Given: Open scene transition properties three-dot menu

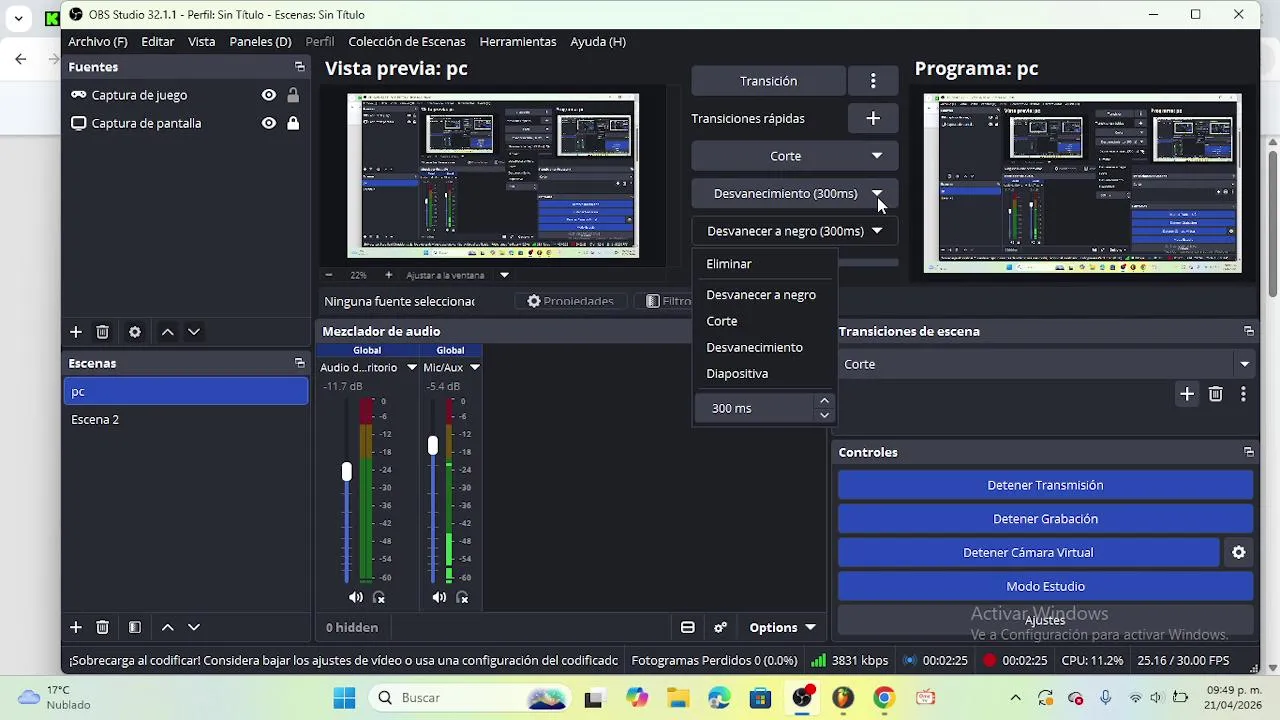Looking at the screenshot, I should [1243, 394].
